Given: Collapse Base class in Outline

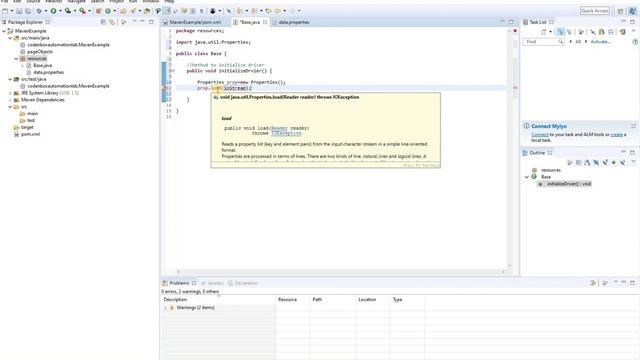Looking at the screenshot, I should 527,177.
